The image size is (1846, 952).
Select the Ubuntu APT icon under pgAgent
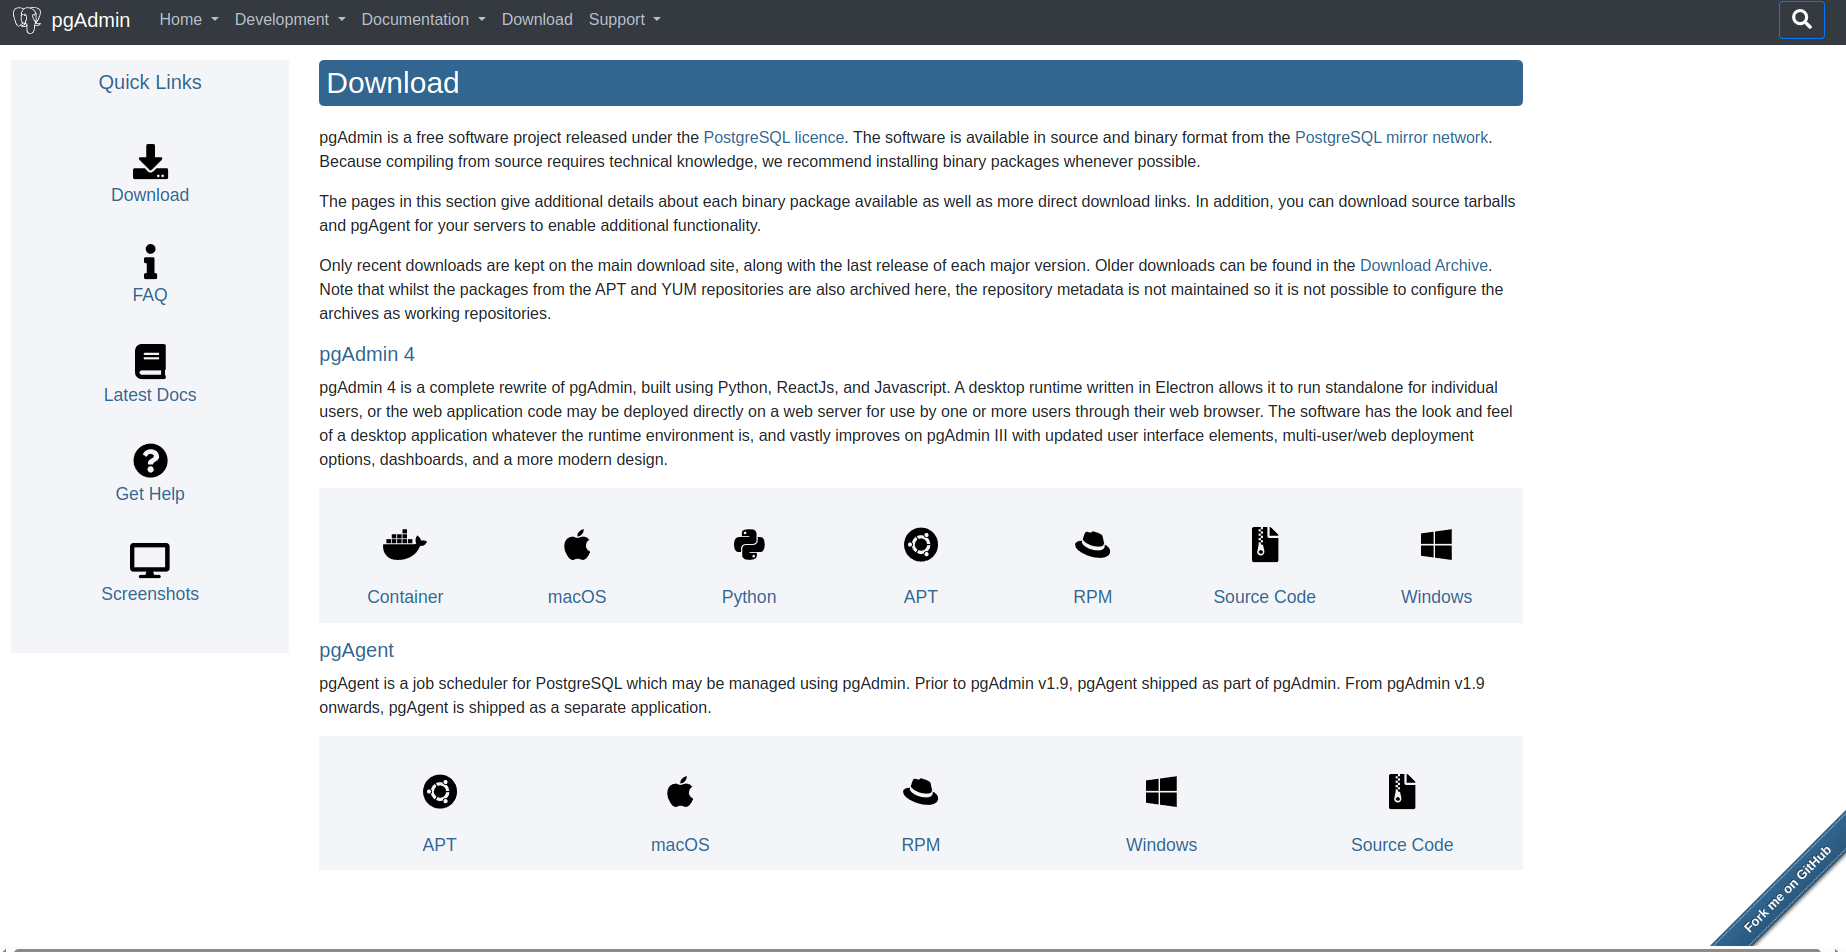[x=440, y=792]
